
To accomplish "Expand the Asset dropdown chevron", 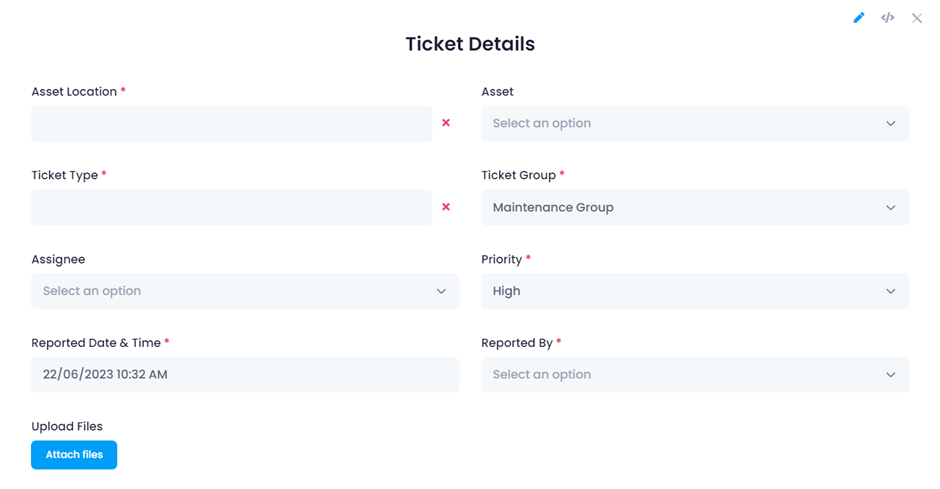I will (x=891, y=123).
